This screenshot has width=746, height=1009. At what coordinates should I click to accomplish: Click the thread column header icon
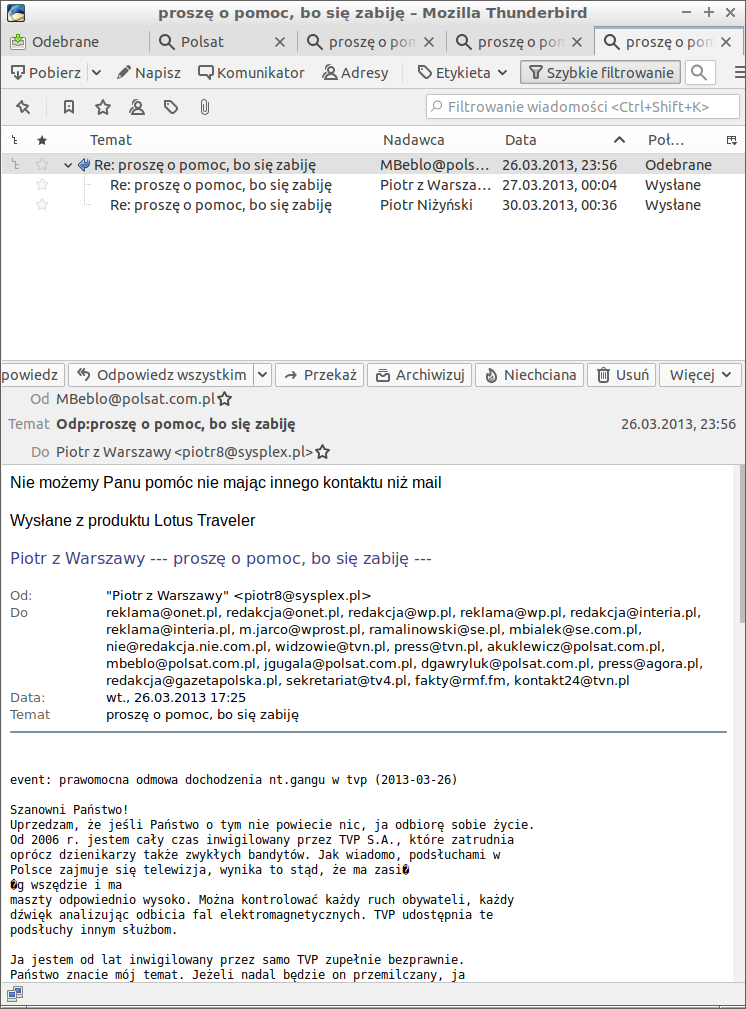pyautogui.click(x=15, y=140)
